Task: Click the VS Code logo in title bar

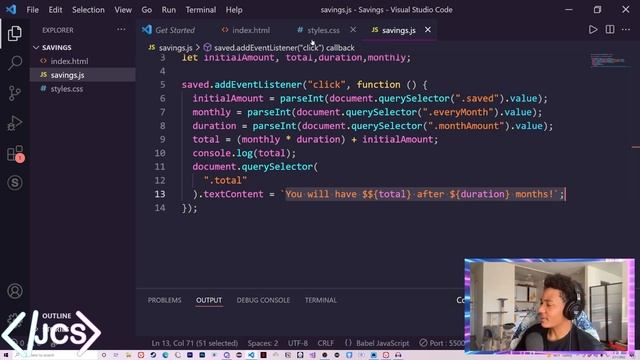Action: coord(11,9)
